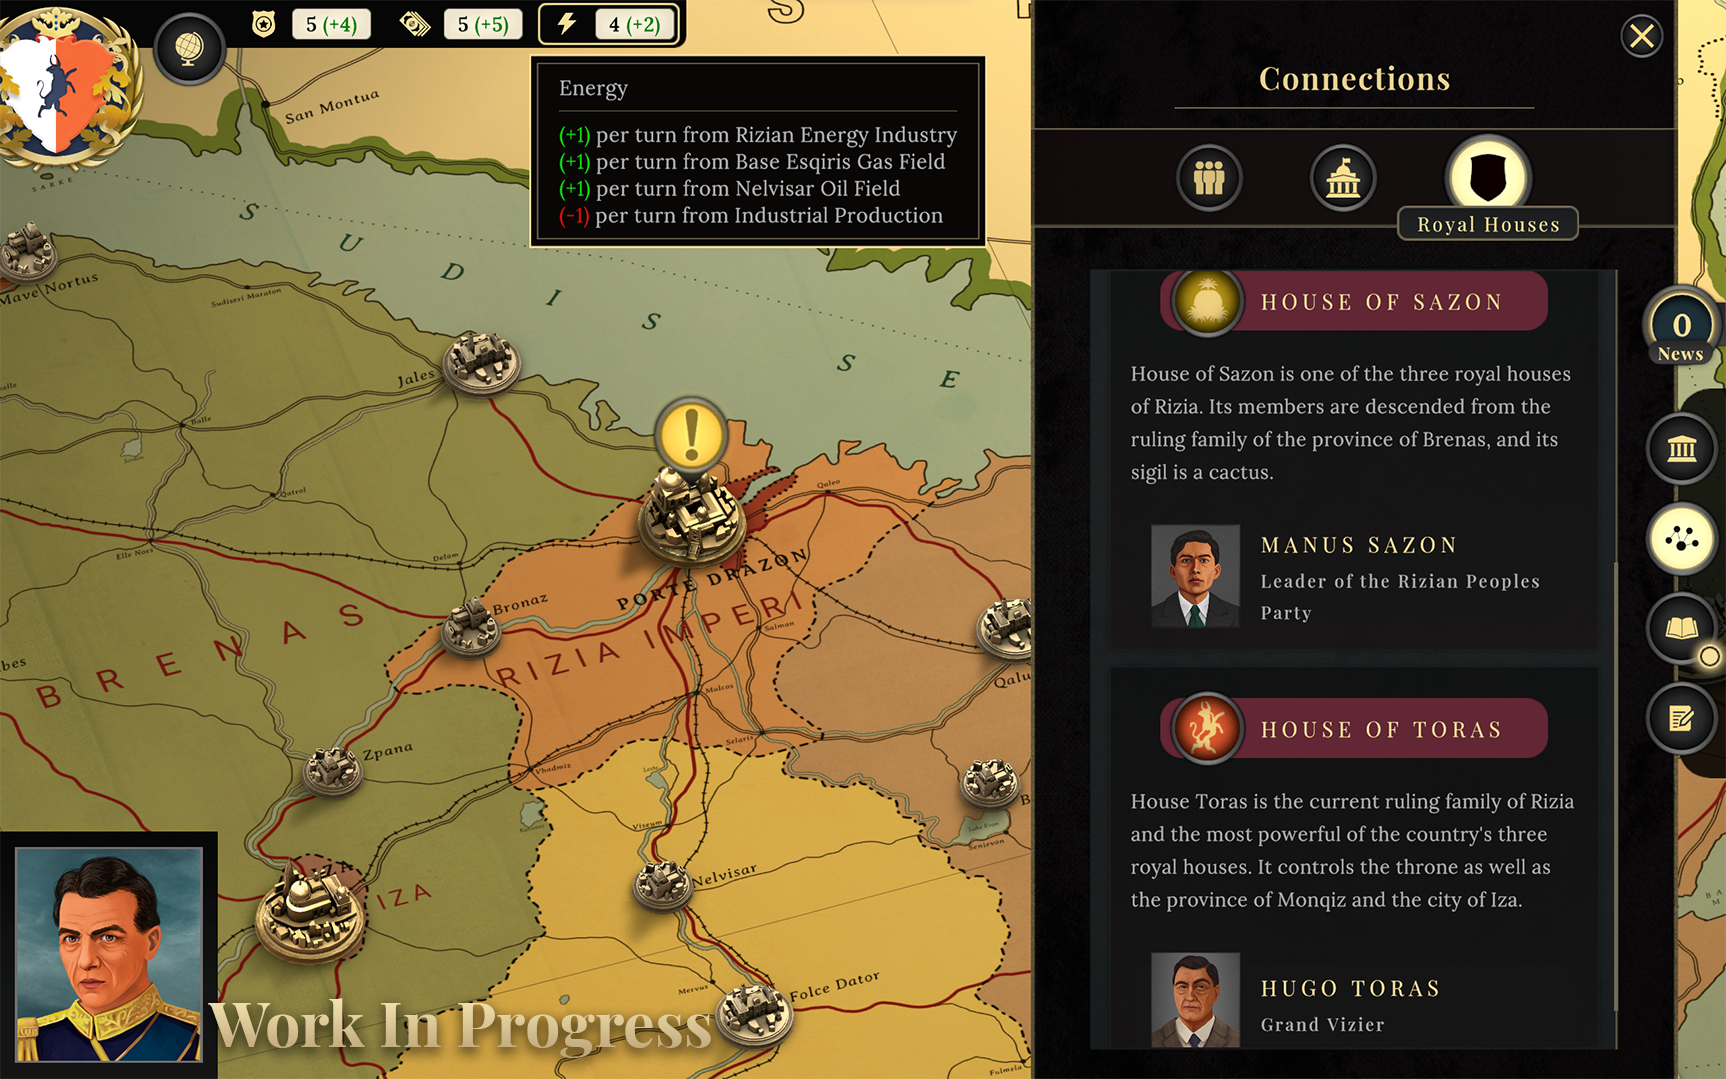Click the budget money resource counter

click(x=461, y=24)
